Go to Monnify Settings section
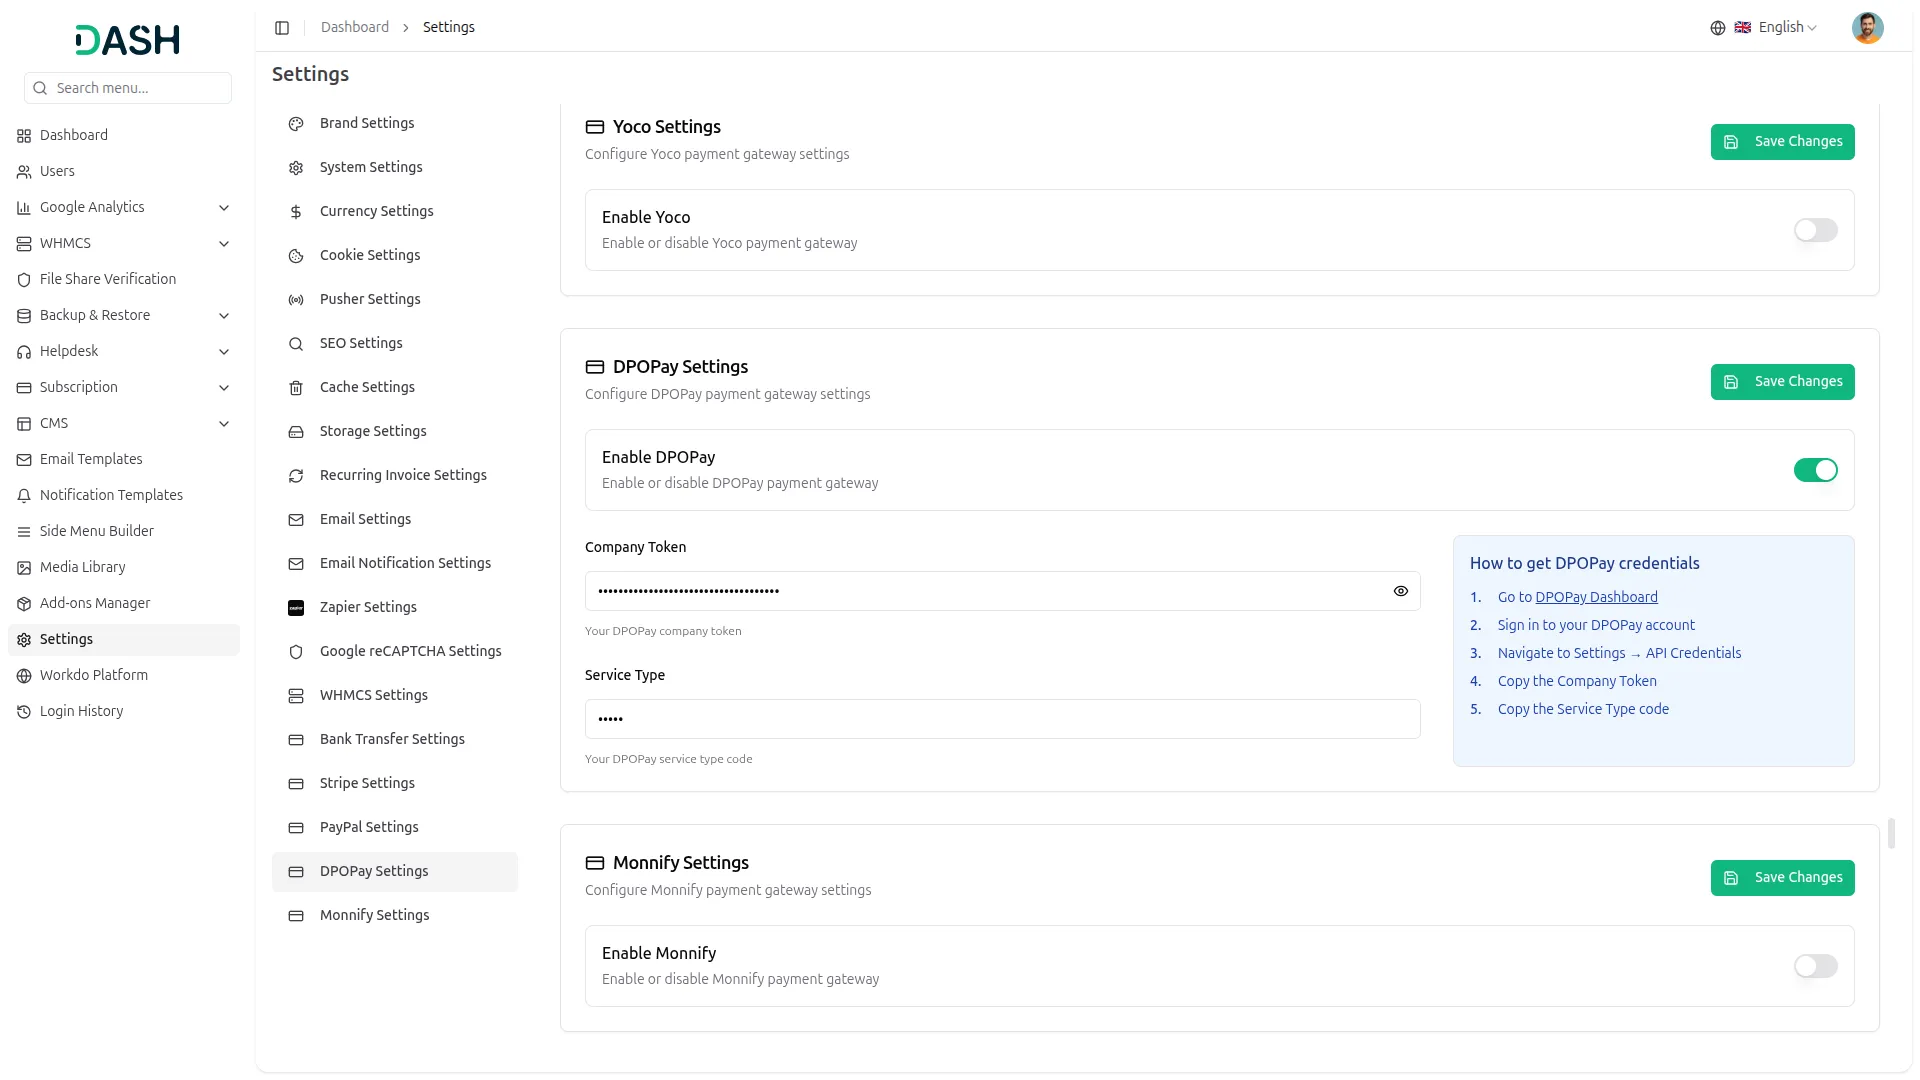 (x=395, y=915)
